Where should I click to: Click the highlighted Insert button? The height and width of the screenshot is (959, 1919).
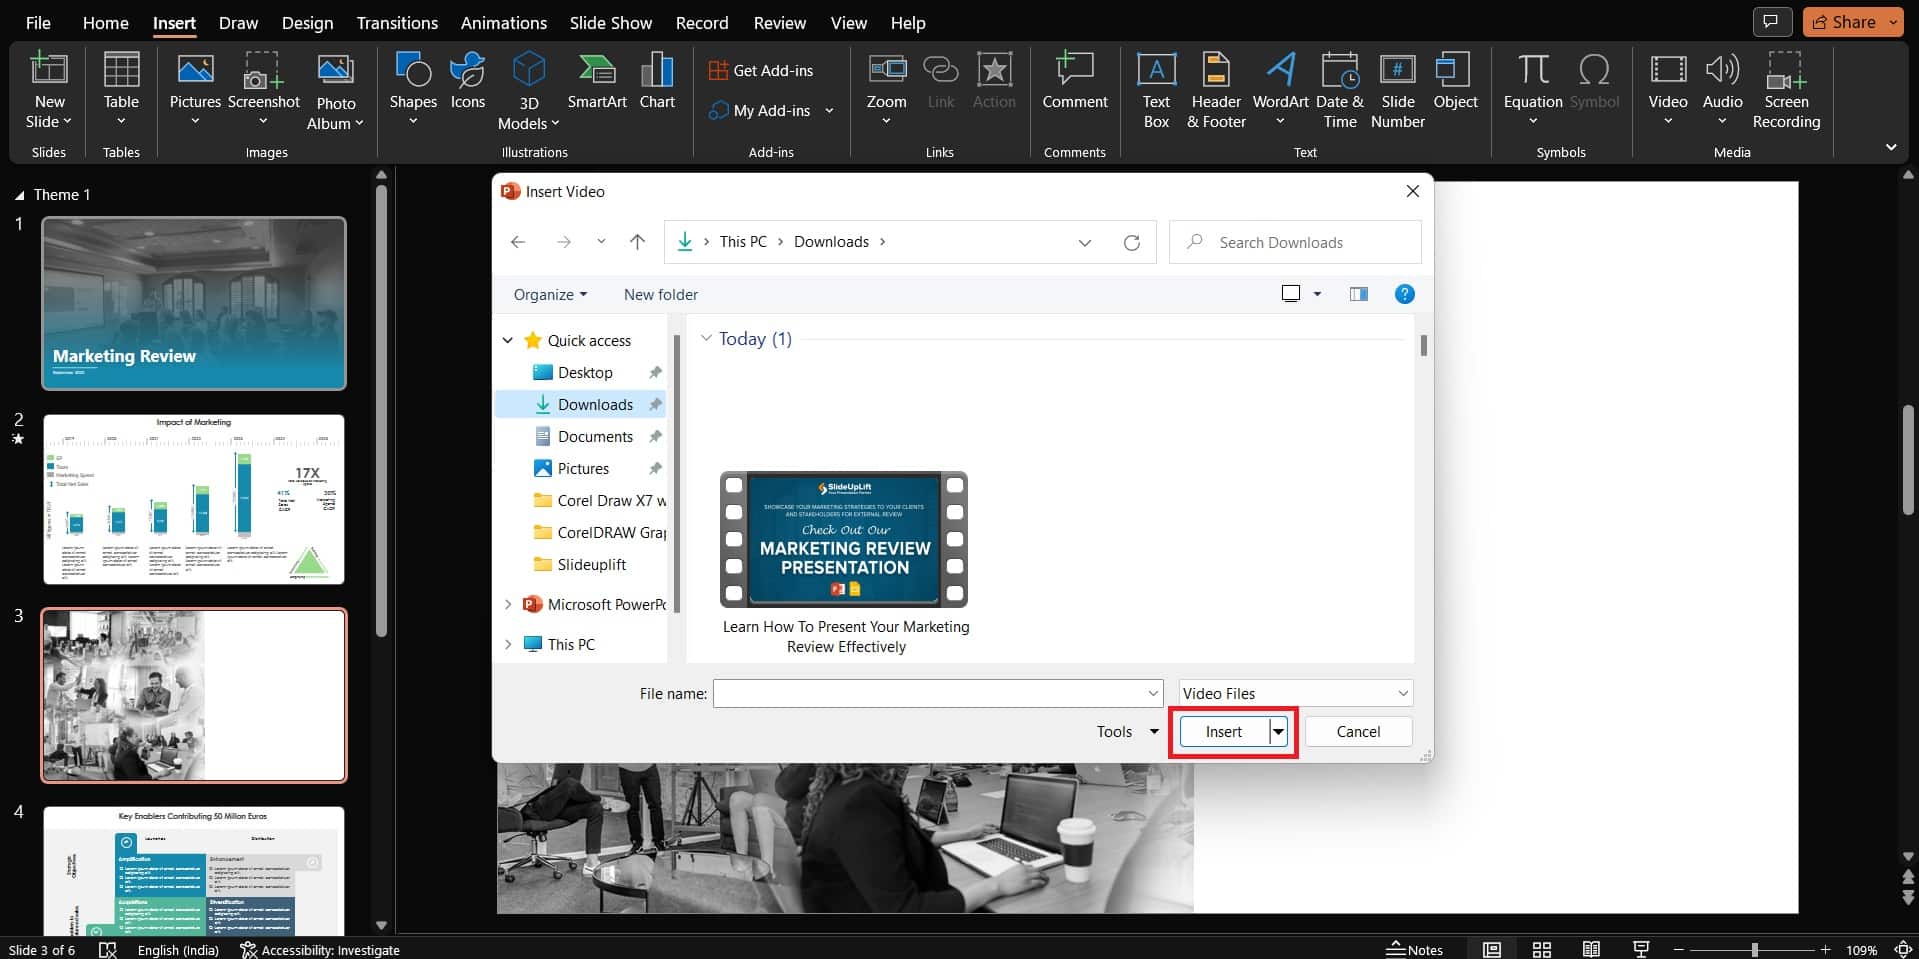pyautogui.click(x=1222, y=731)
